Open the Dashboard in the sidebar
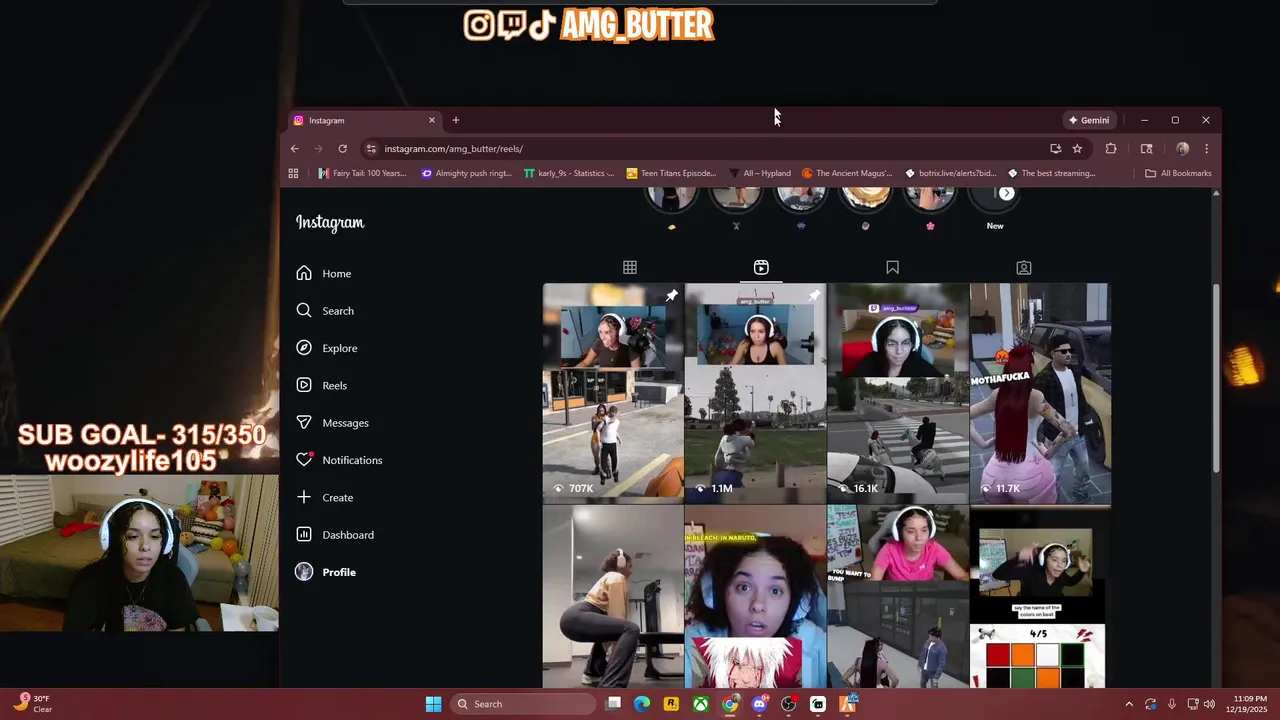This screenshot has width=1280, height=720. (335, 535)
